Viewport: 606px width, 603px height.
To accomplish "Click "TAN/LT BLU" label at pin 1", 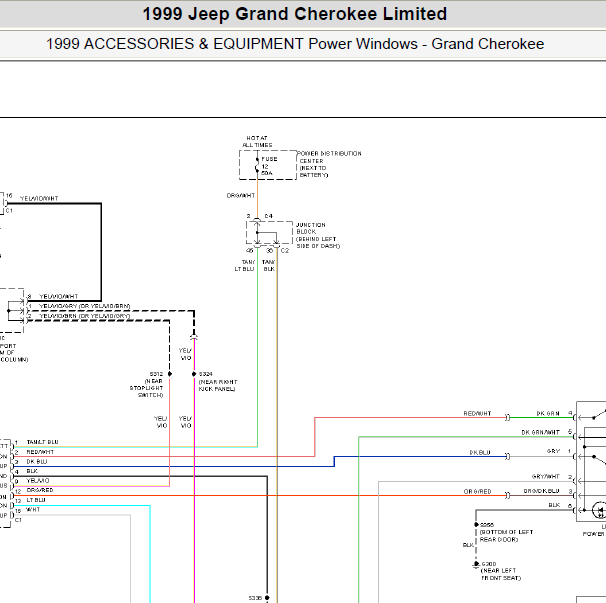I will pyautogui.click(x=43, y=442).
